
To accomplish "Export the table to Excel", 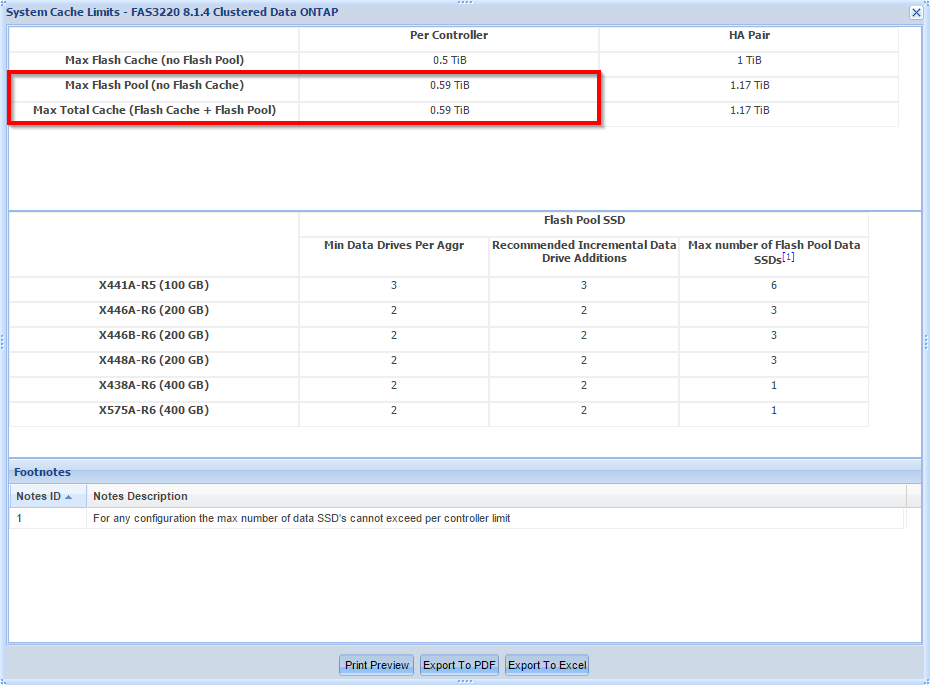I will (x=547, y=665).
